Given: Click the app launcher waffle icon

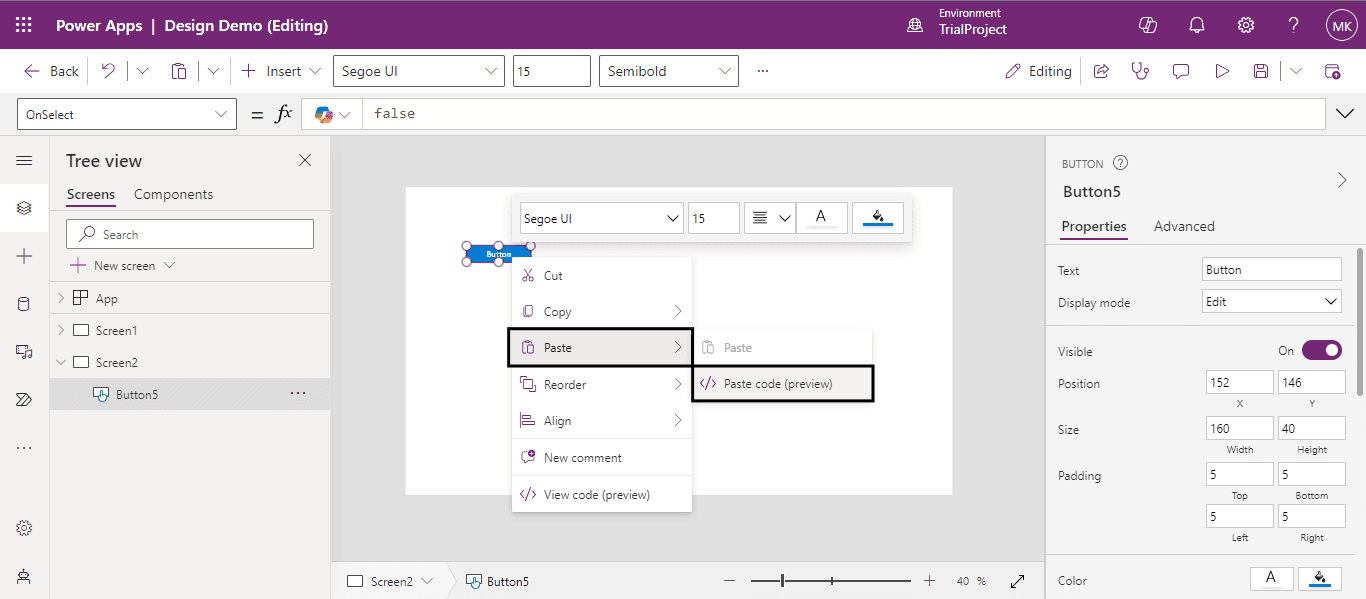Looking at the screenshot, I should 24,25.
